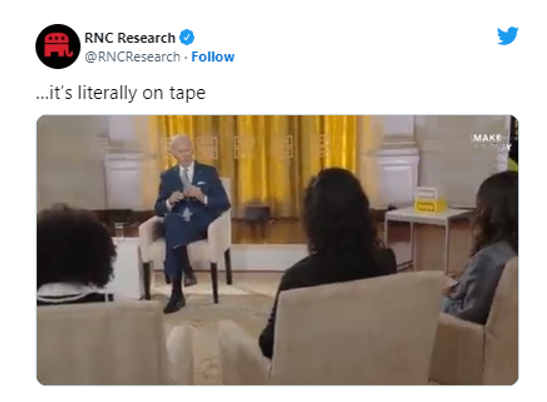Click the water glass beside the armchair
The width and height of the screenshot is (547, 402).
coord(119,230)
